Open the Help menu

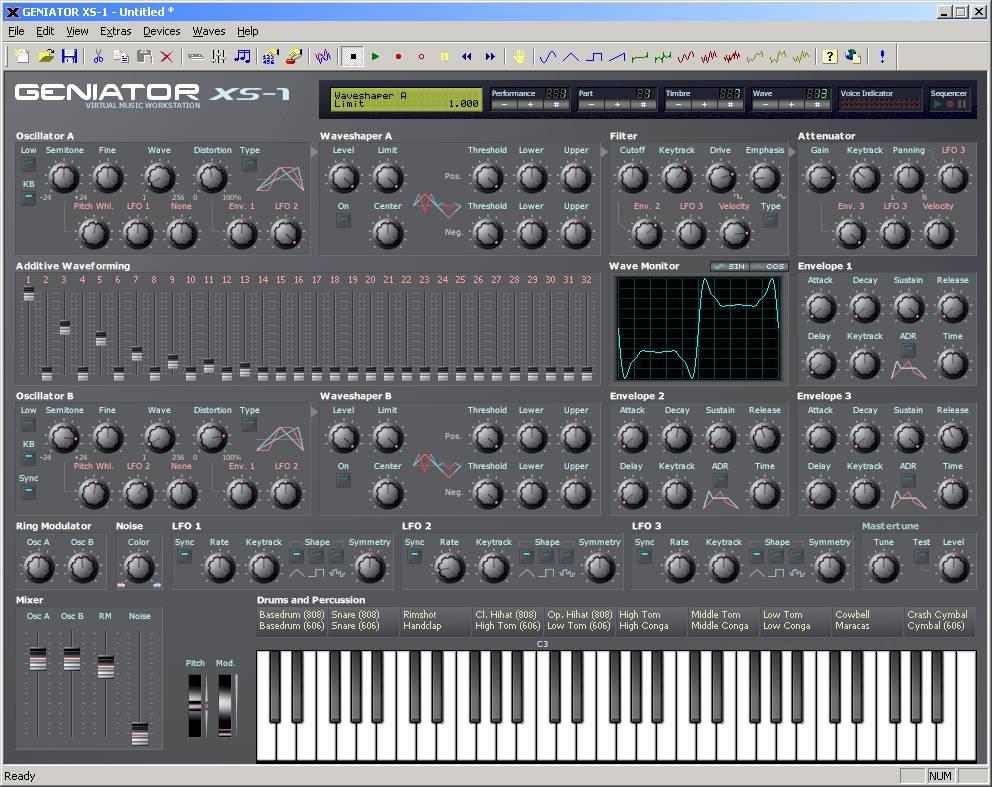247,31
